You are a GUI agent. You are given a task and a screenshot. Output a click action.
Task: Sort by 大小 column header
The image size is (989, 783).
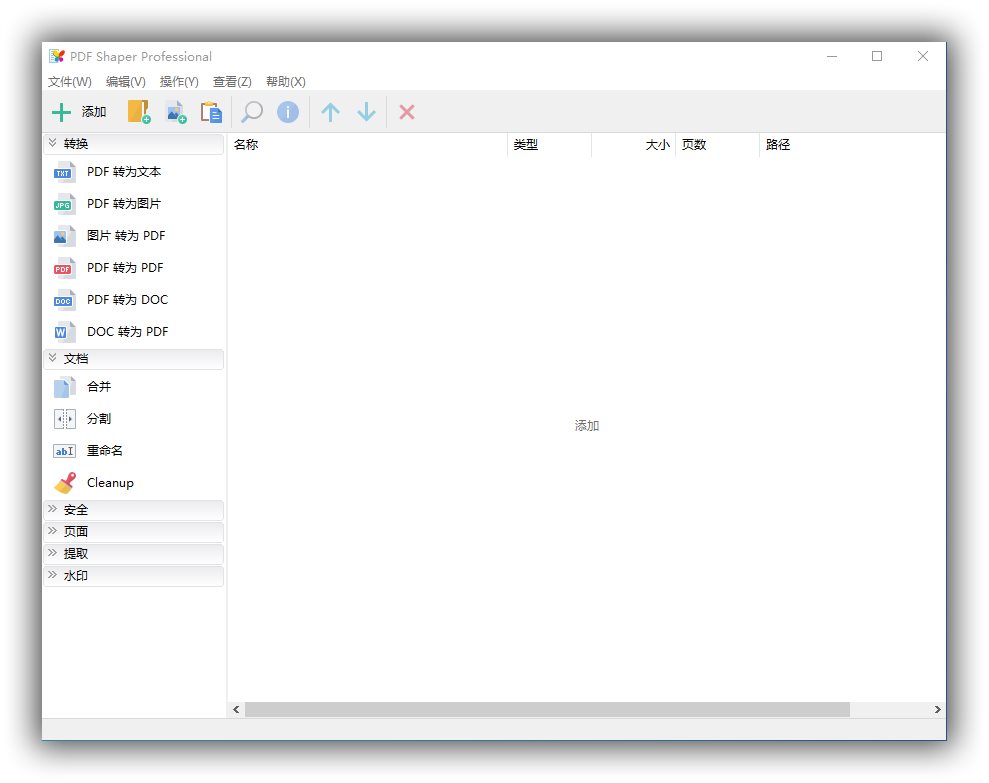633,144
